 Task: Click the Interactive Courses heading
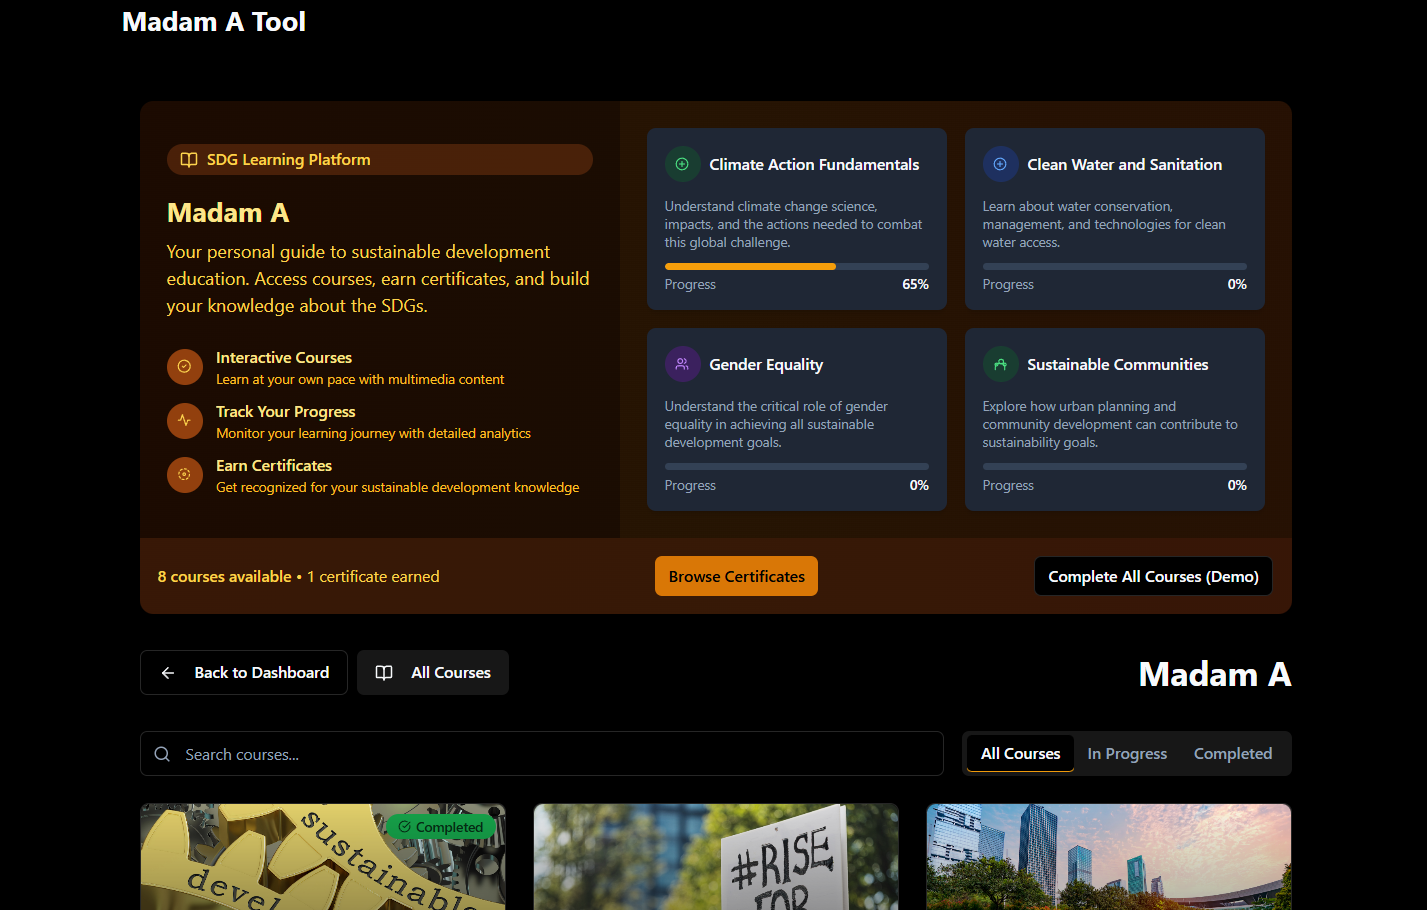coord(284,357)
